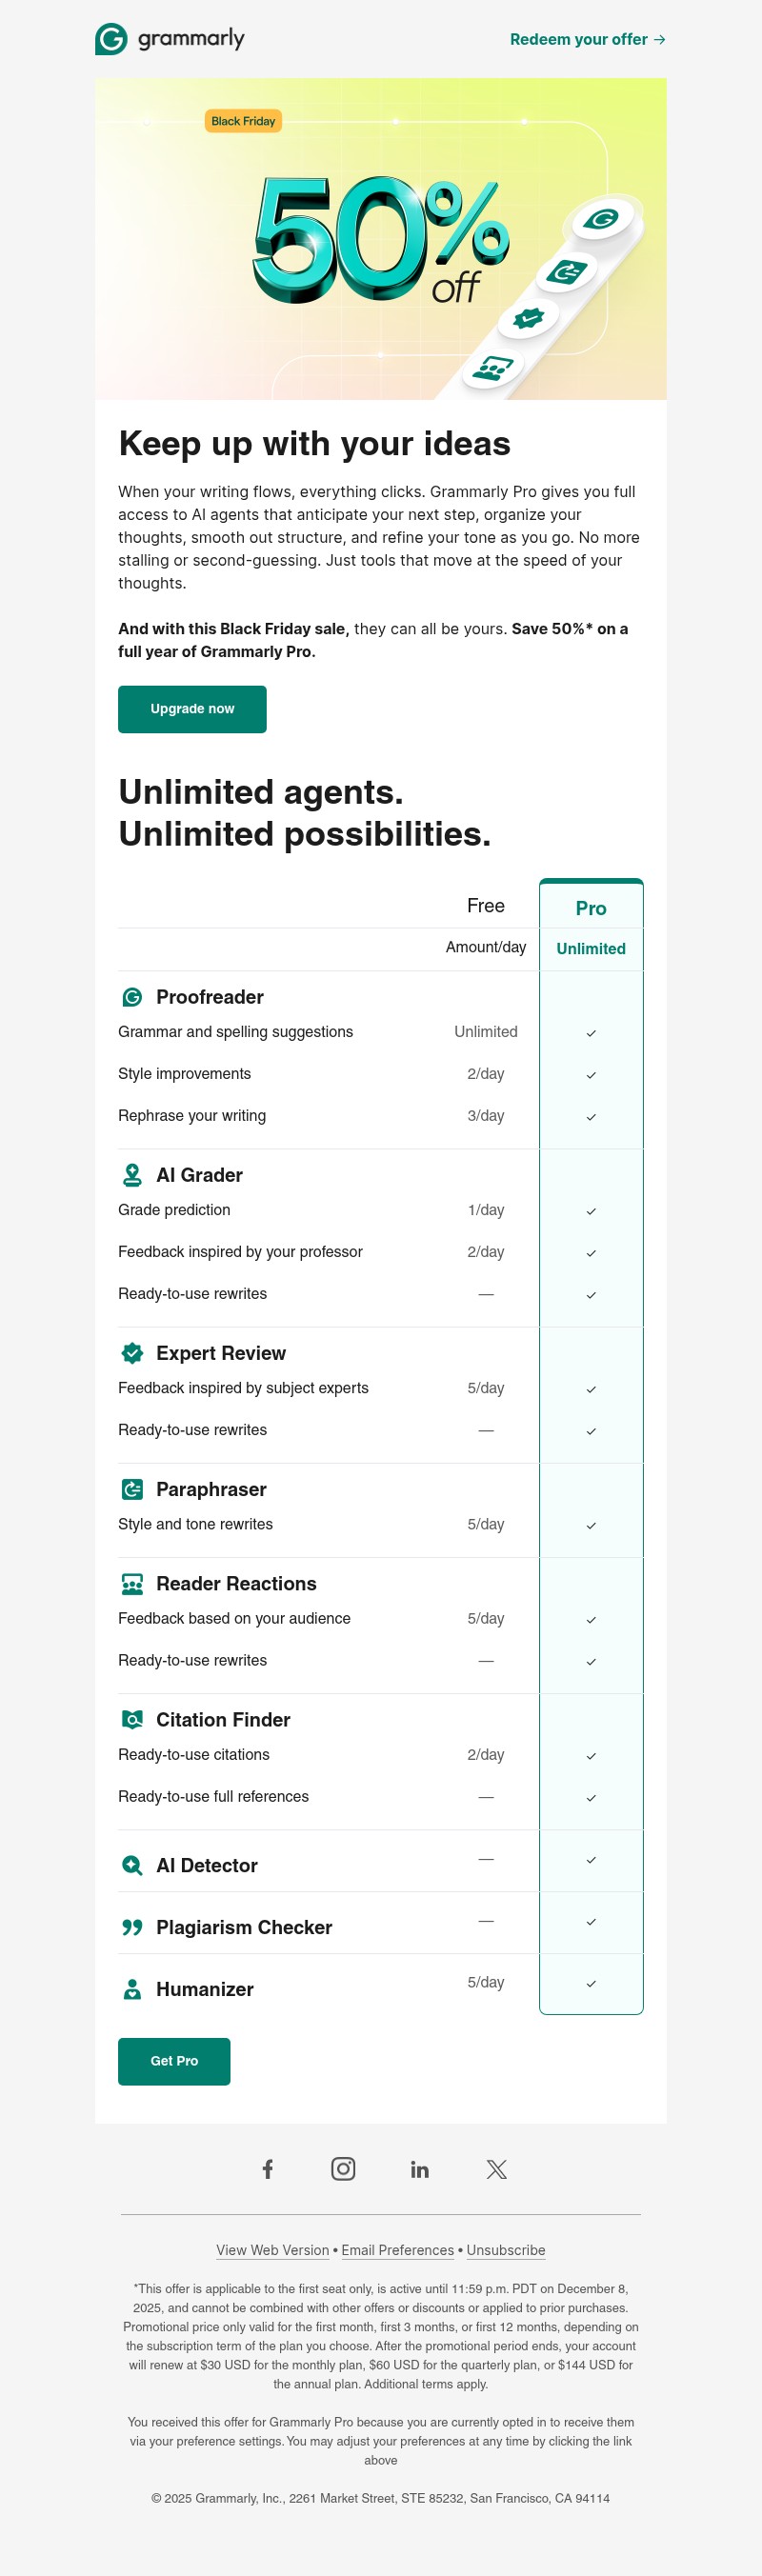Click the Humanizer icon
762x2576 pixels.
[131, 1988]
